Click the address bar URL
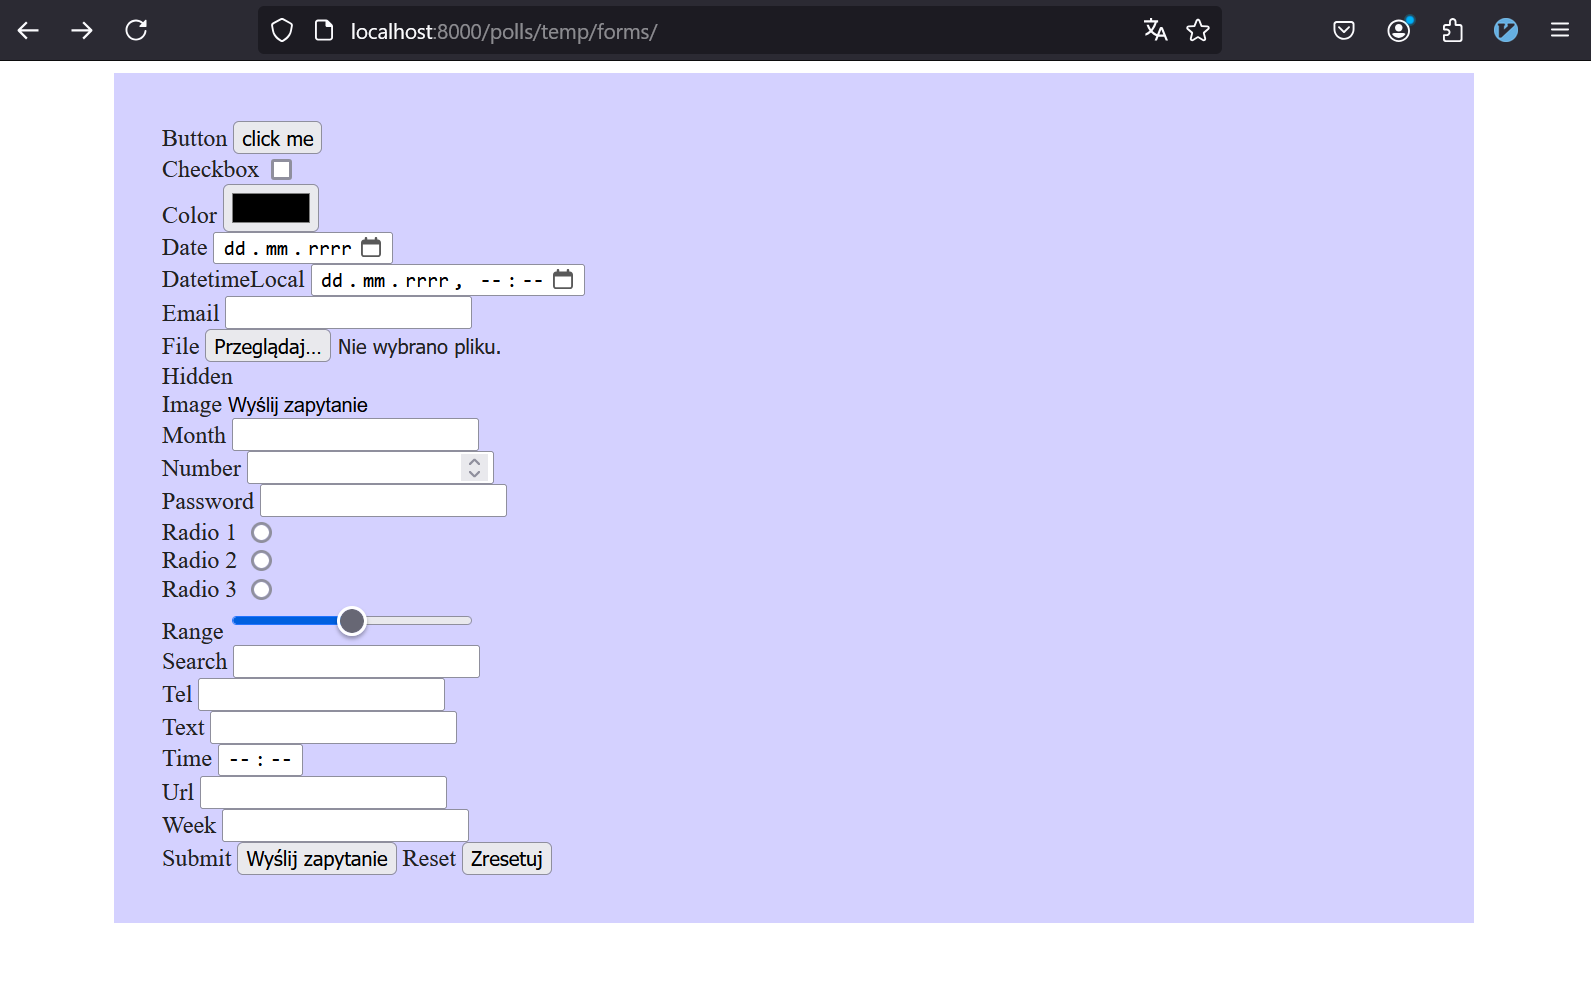 (x=504, y=31)
